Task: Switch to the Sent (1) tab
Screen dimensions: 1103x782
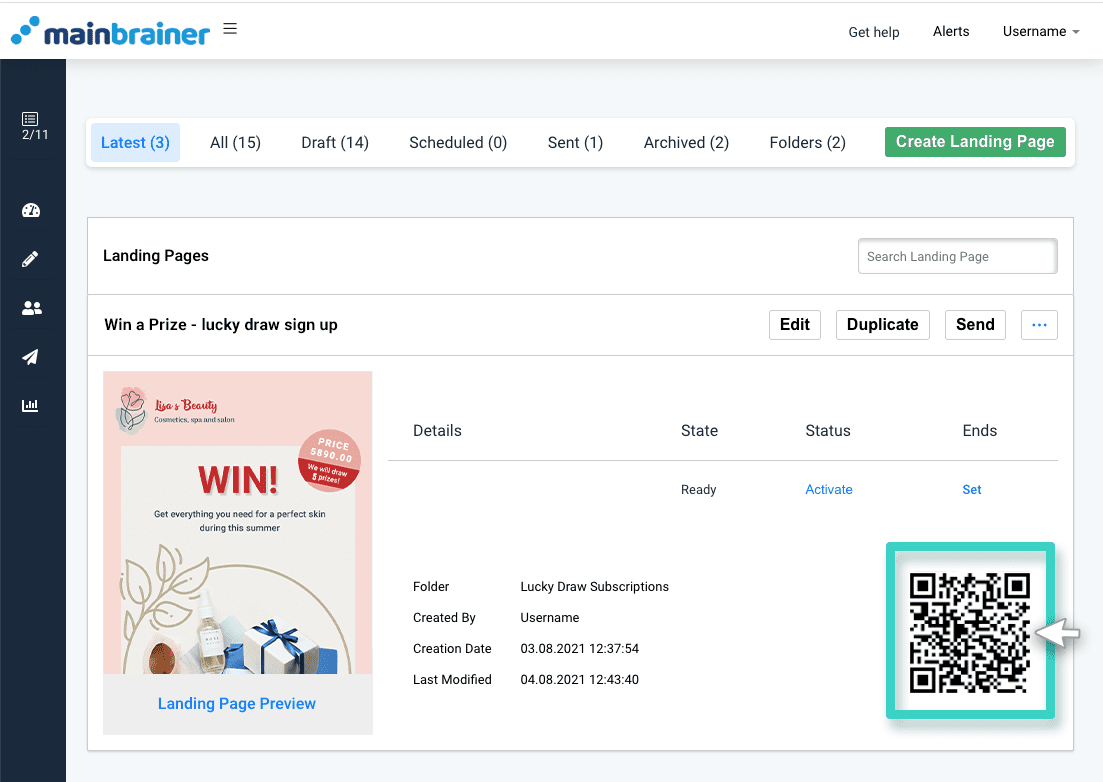Action: (x=575, y=143)
